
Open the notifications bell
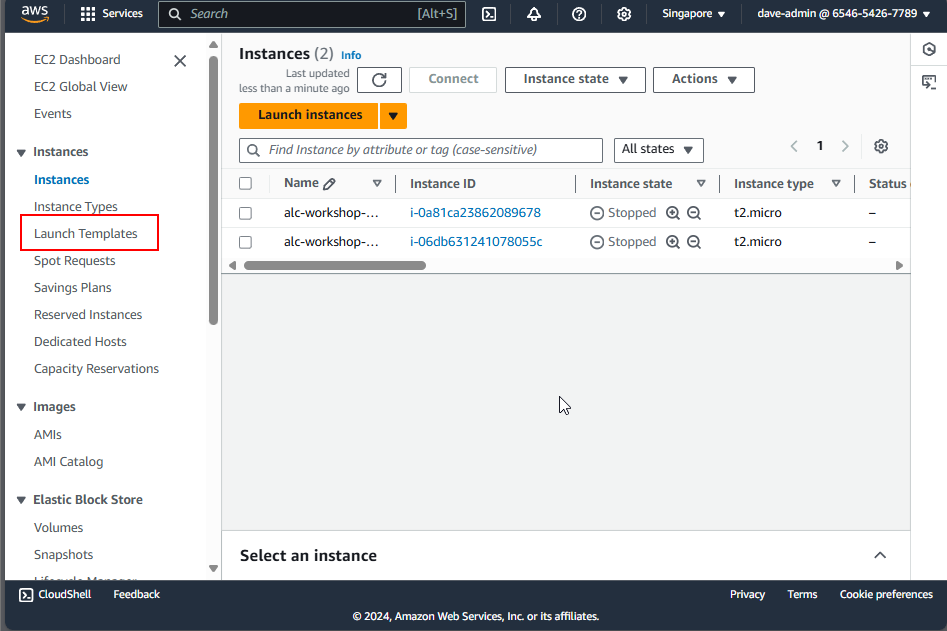click(x=534, y=14)
